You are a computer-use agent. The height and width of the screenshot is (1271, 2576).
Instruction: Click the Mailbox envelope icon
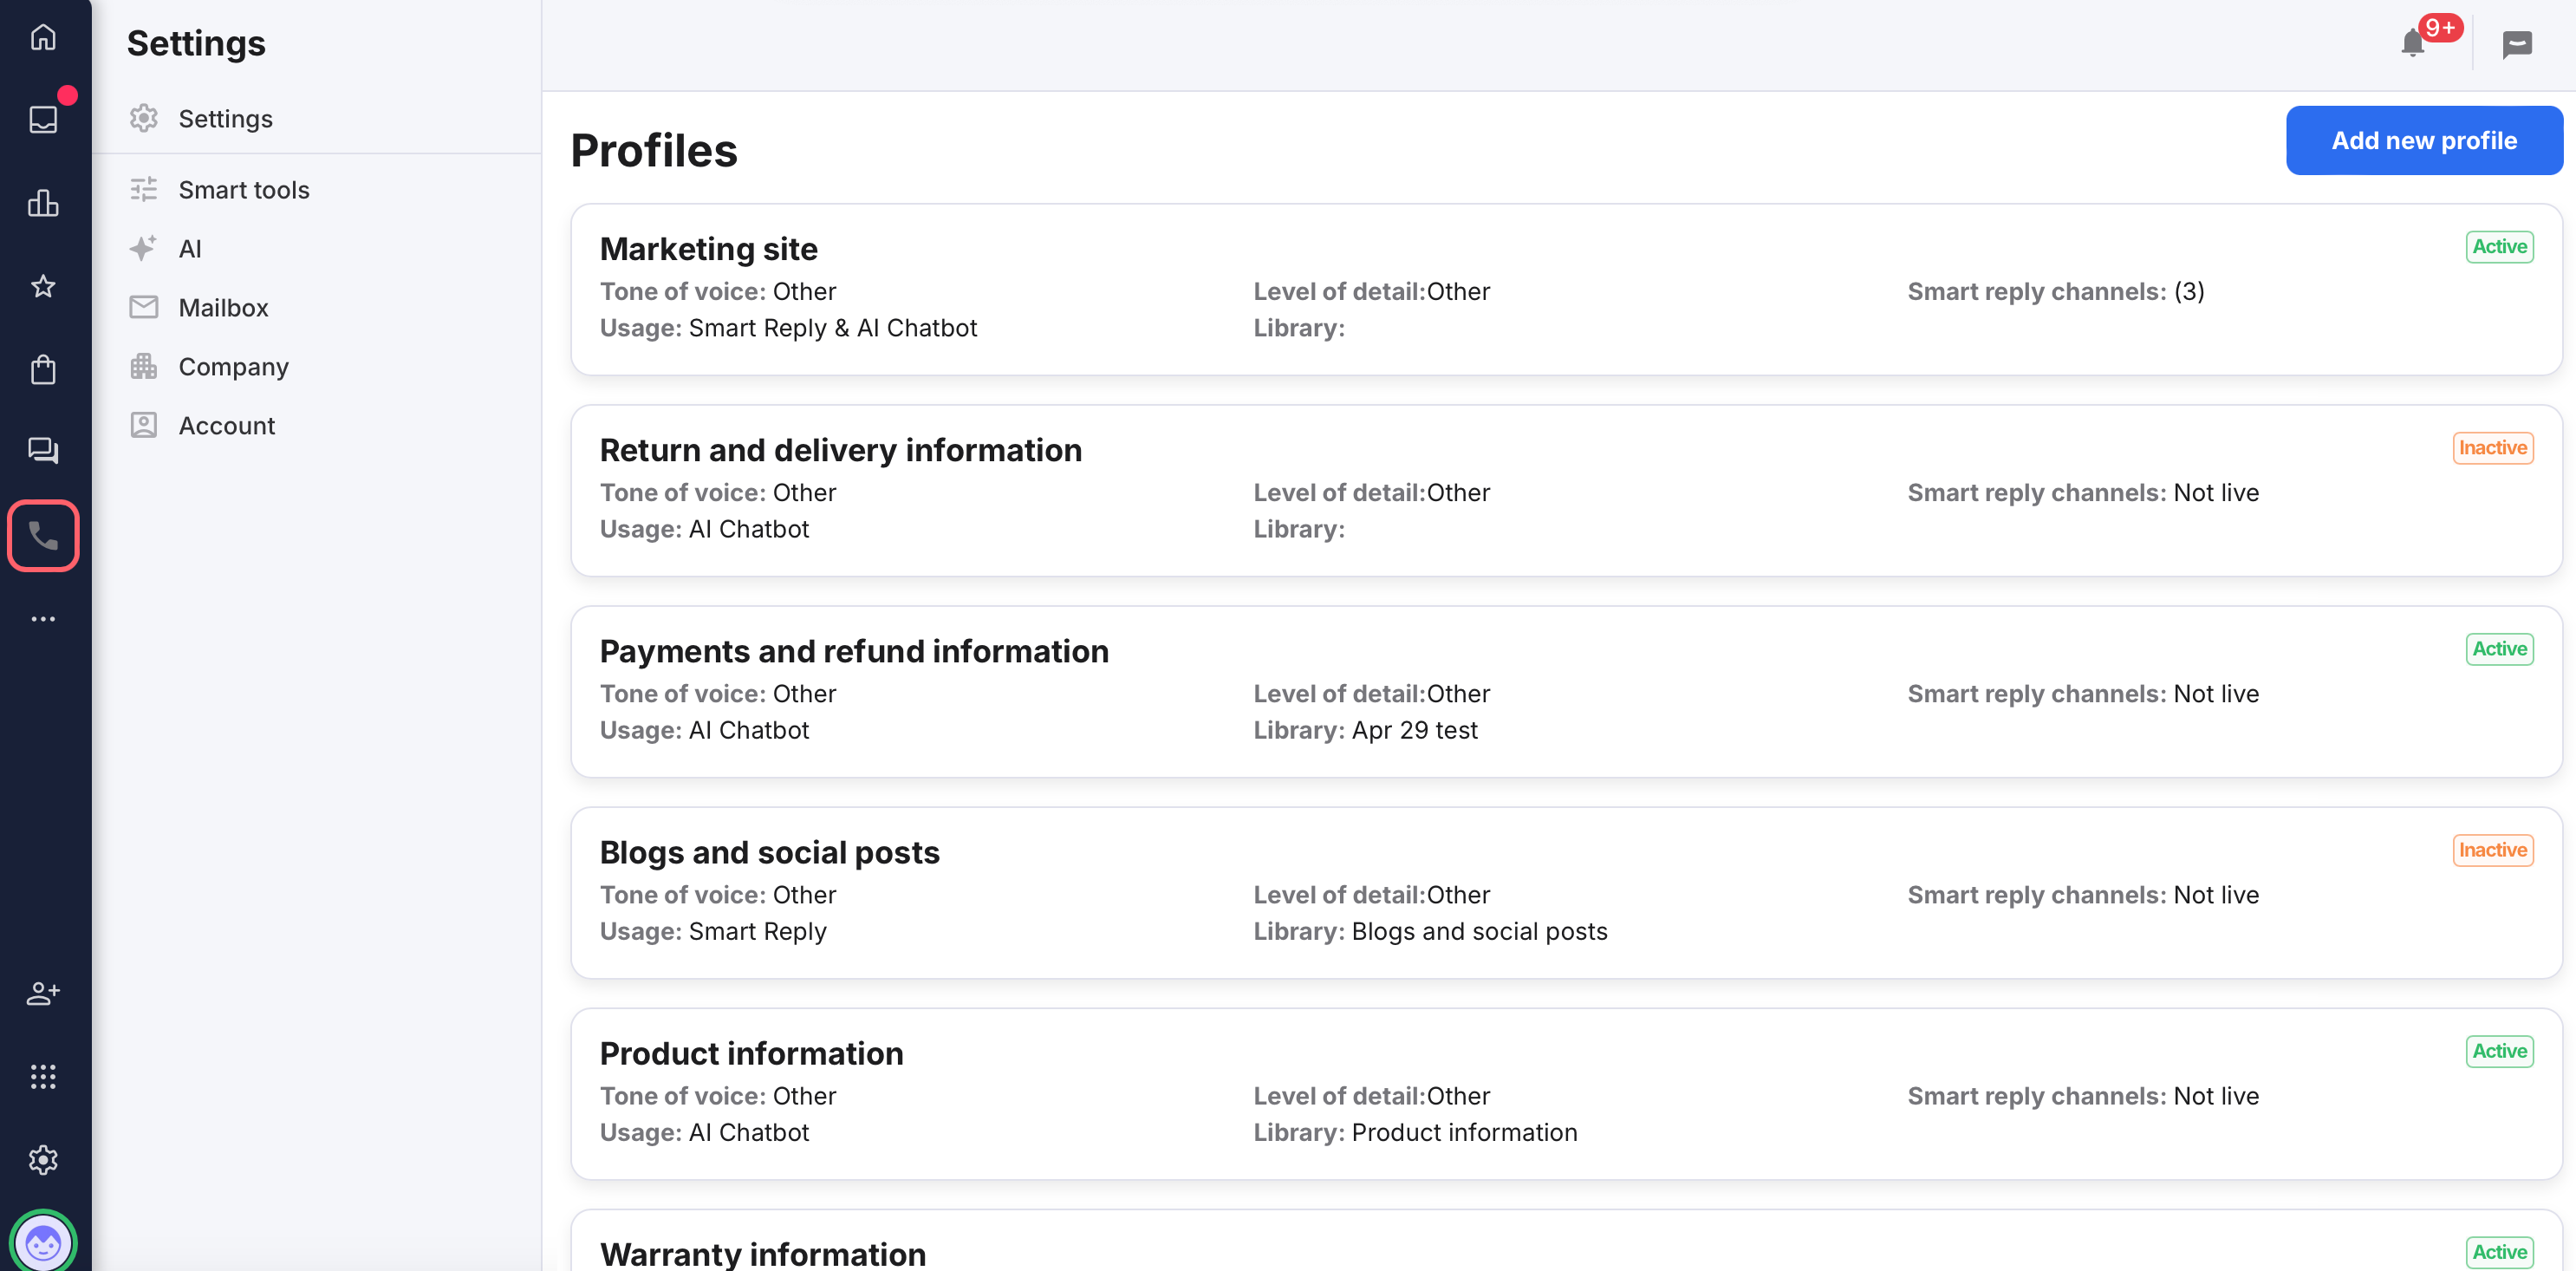coord(144,307)
